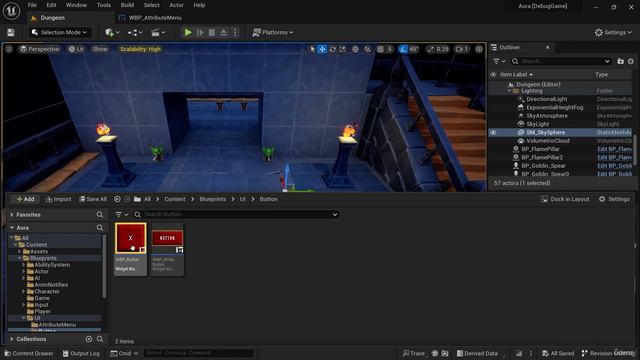Open the Cinematics clapperboard menu
This screenshot has width=640, height=360.
[x=158, y=32]
